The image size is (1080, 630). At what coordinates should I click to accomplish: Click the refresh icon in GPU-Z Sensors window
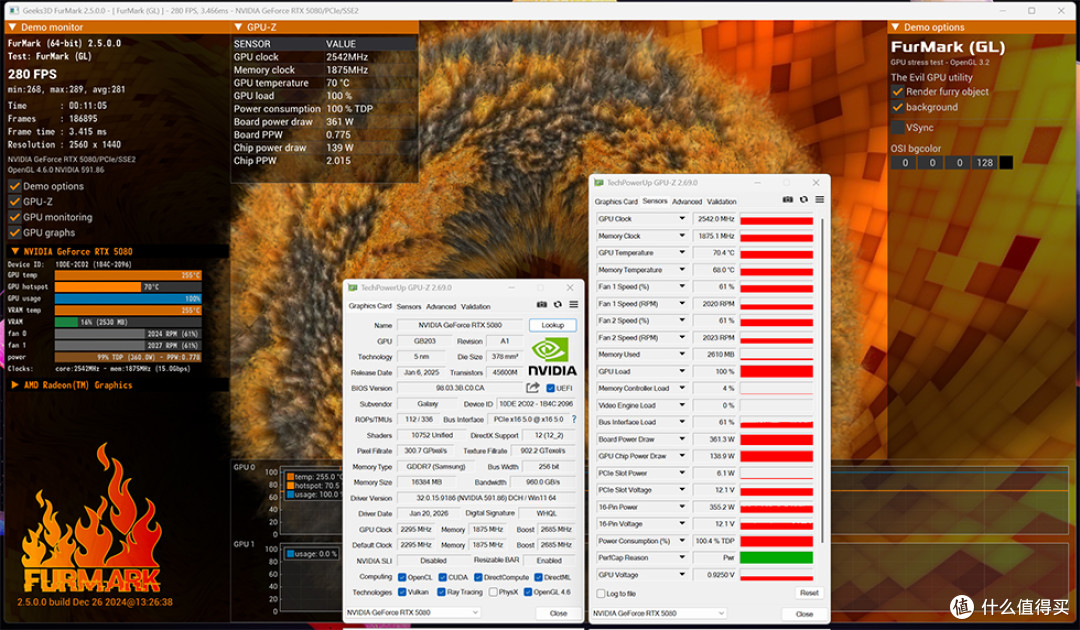pos(803,200)
